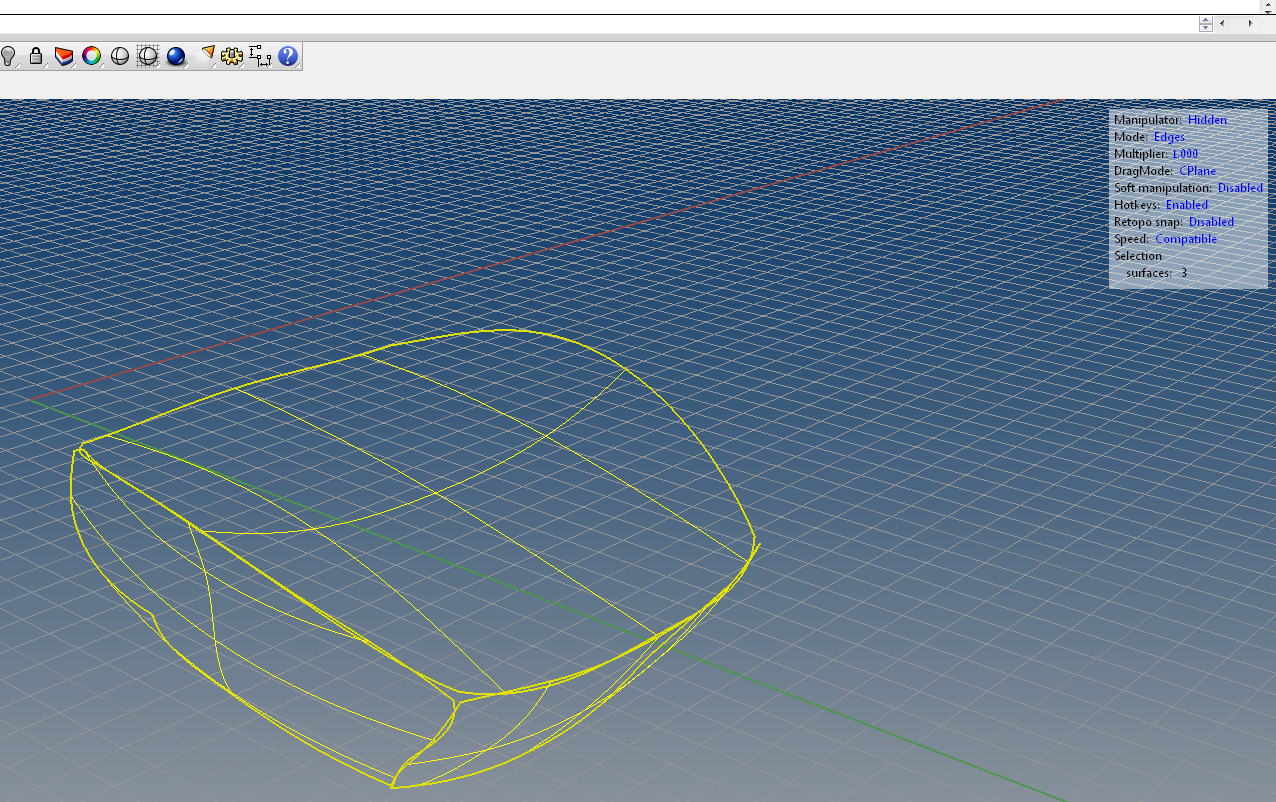Screen dimensions: 1276x802
Task: Open the gear Options icon
Action: pos(232,56)
